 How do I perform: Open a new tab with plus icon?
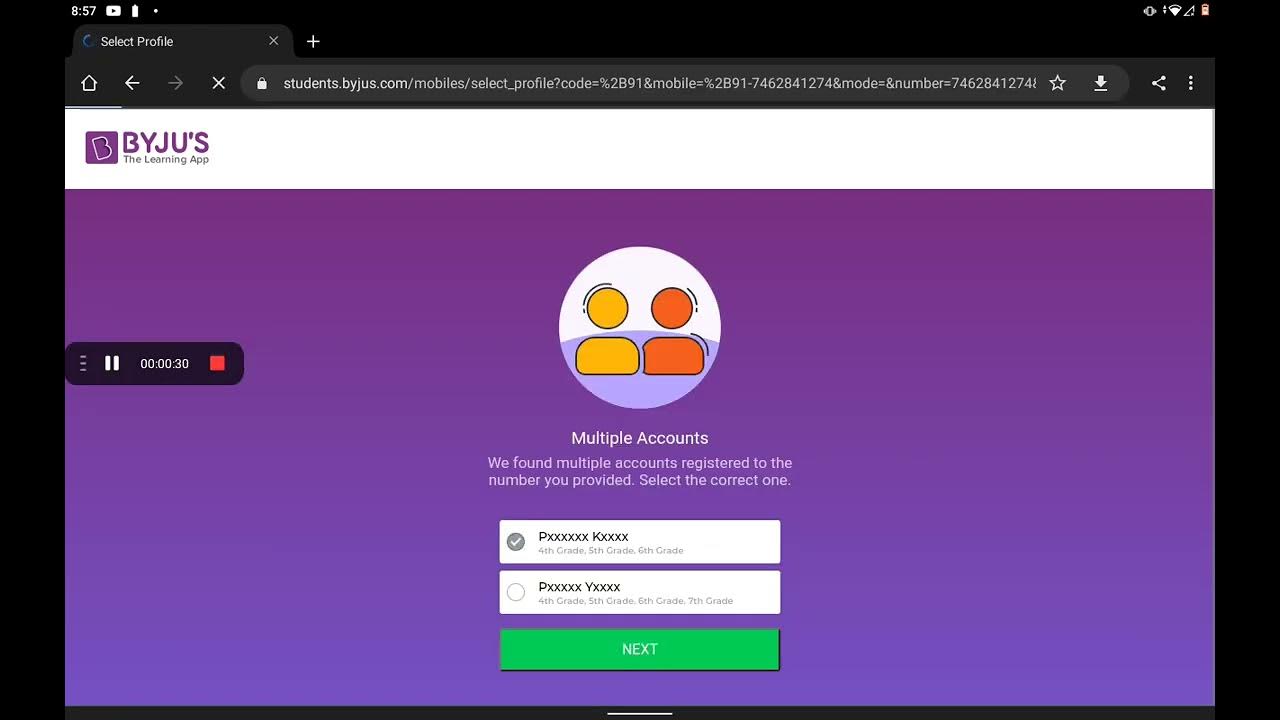point(313,41)
